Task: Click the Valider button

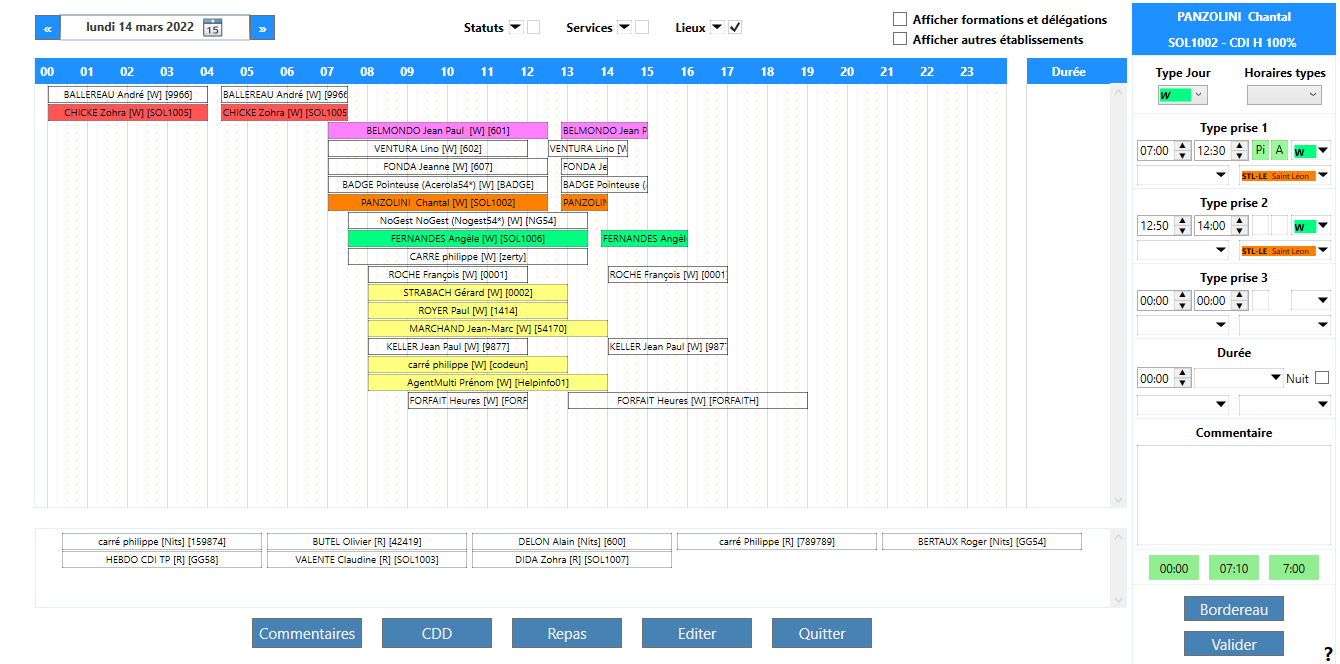Action: point(1233,644)
